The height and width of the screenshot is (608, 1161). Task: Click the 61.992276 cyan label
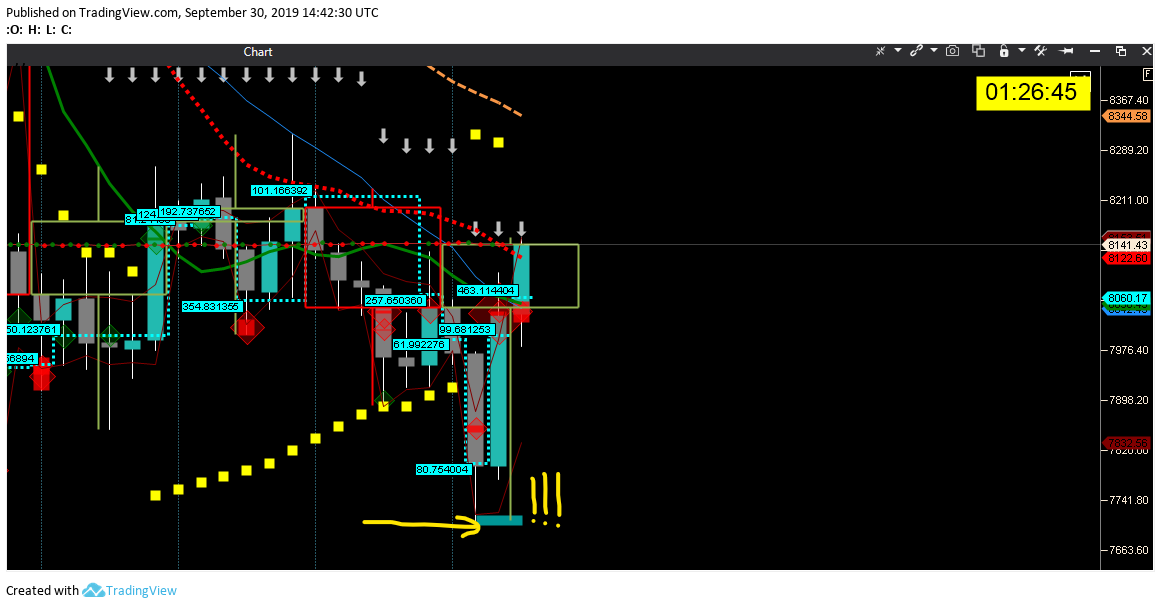click(419, 345)
